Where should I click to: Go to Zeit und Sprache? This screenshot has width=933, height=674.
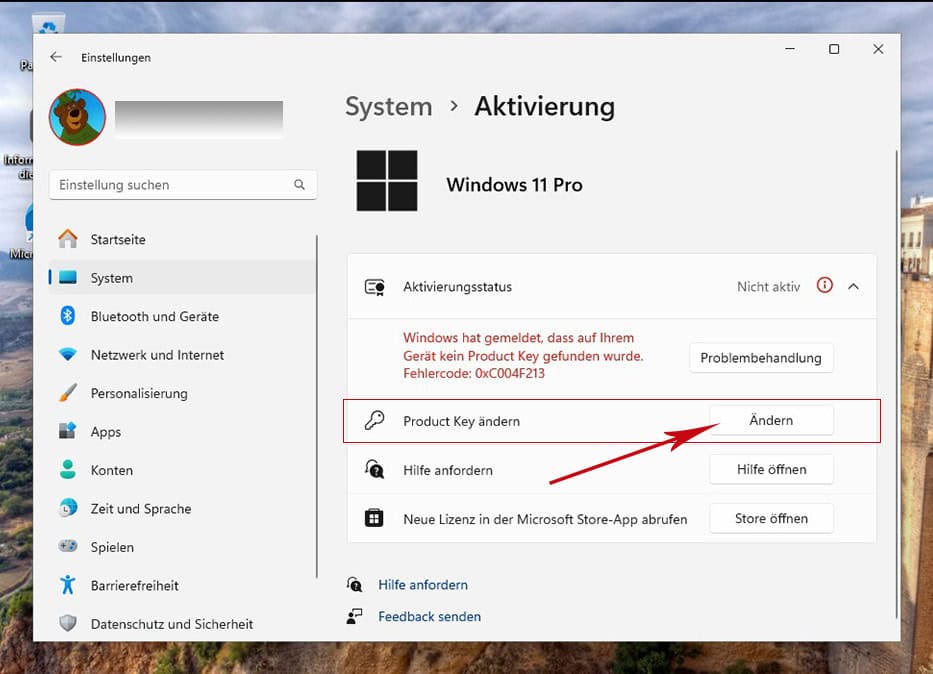click(x=140, y=509)
